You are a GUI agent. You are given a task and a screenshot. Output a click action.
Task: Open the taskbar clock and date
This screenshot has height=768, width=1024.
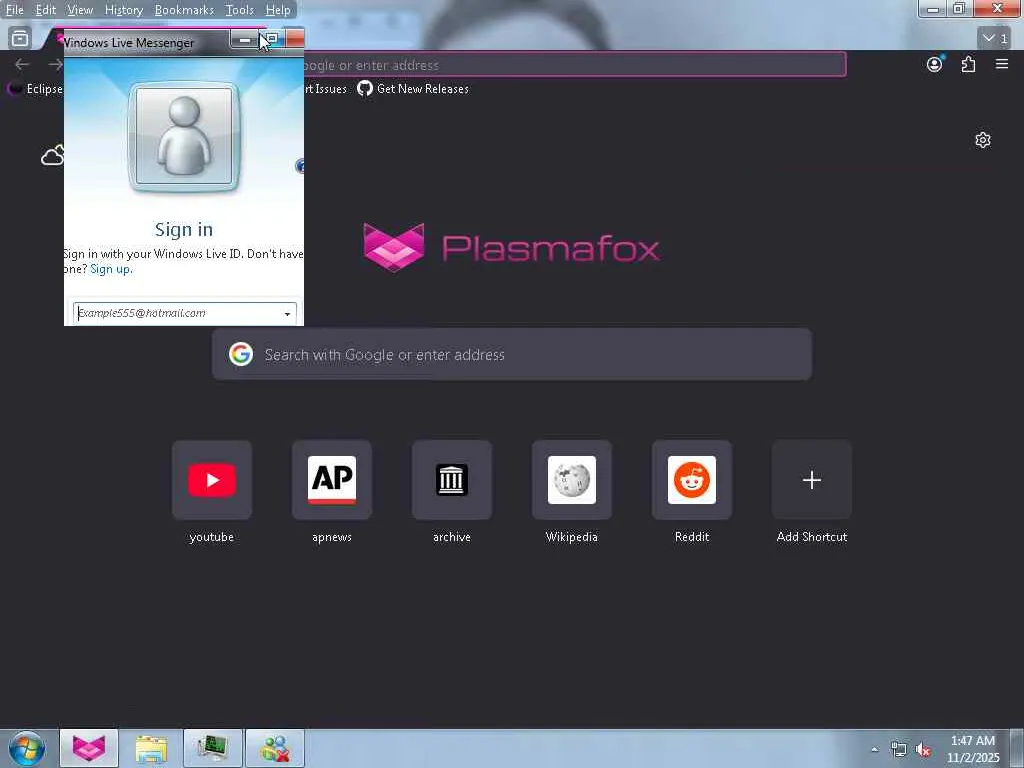click(x=973, y=749)
